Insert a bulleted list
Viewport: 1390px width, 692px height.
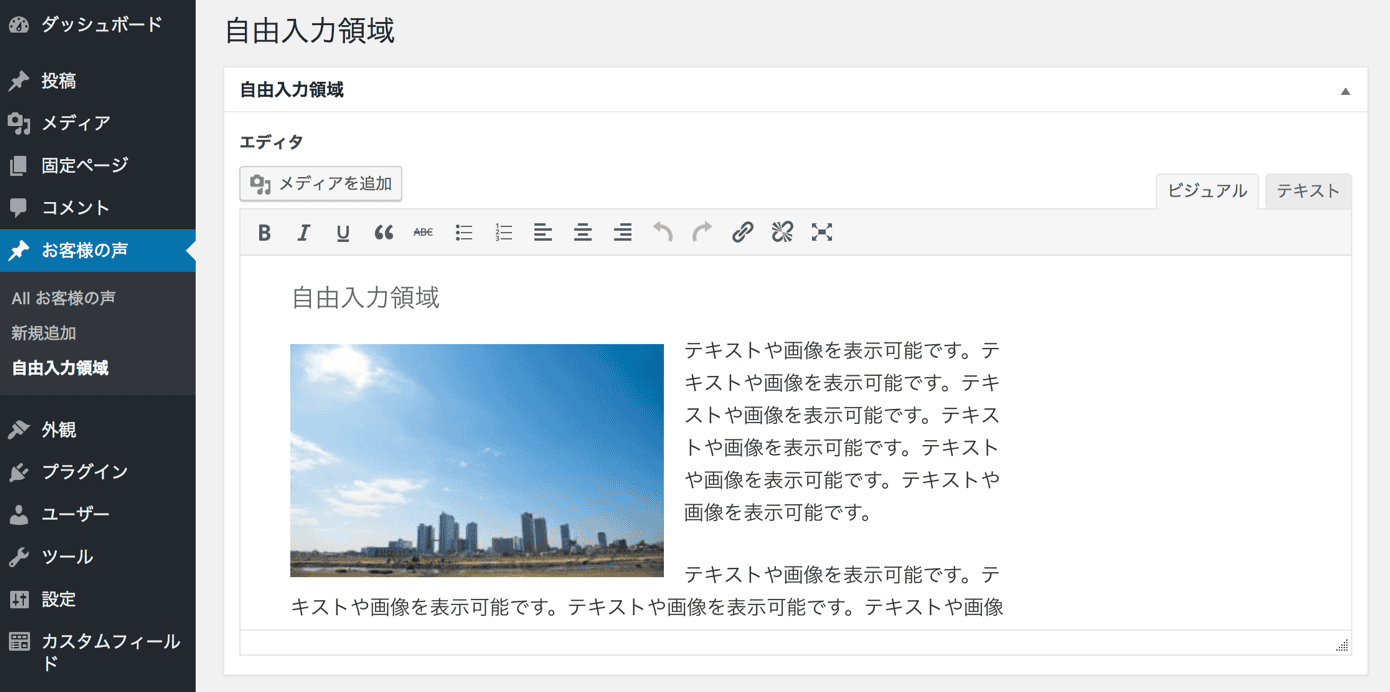click(x=463, y=233)
